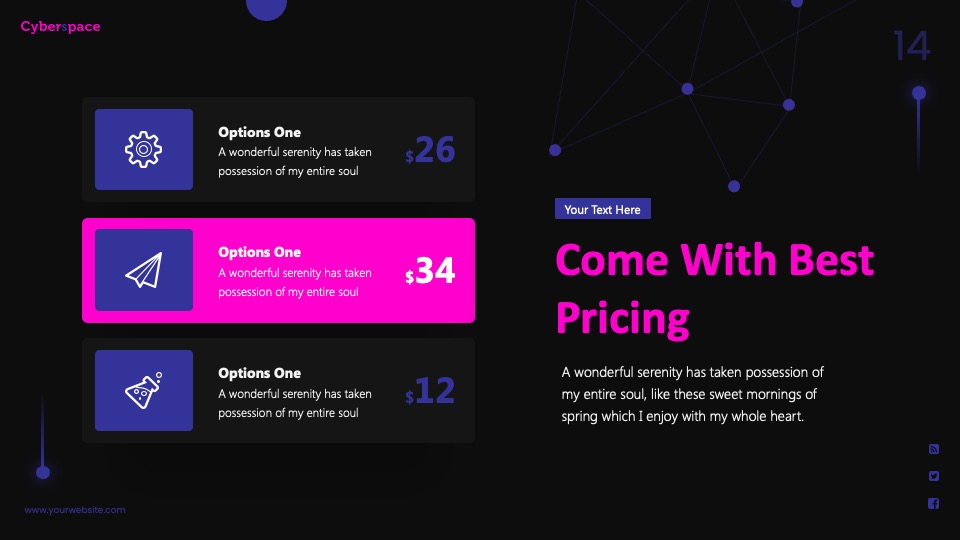
Task: Open the RSS feed icon
Action: pyautogui.click(x=934, y=449)
